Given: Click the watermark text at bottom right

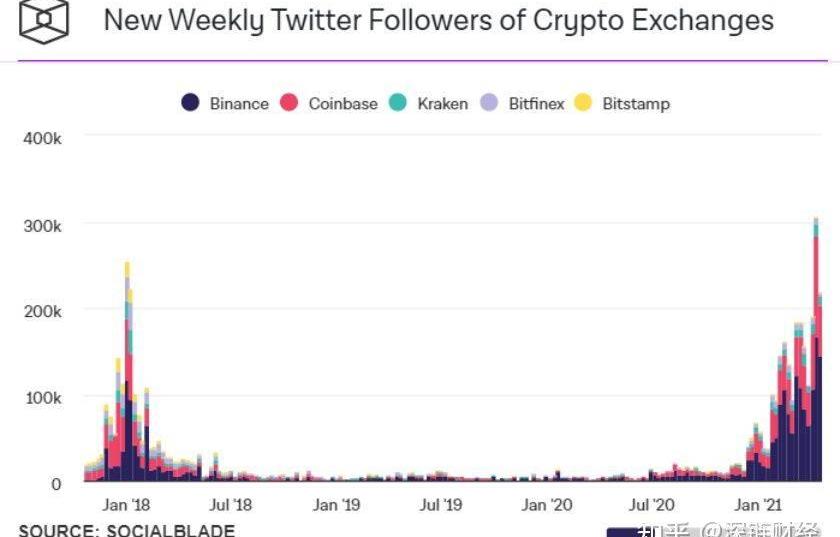Looking at the screenshot, I should pos(730,529).
